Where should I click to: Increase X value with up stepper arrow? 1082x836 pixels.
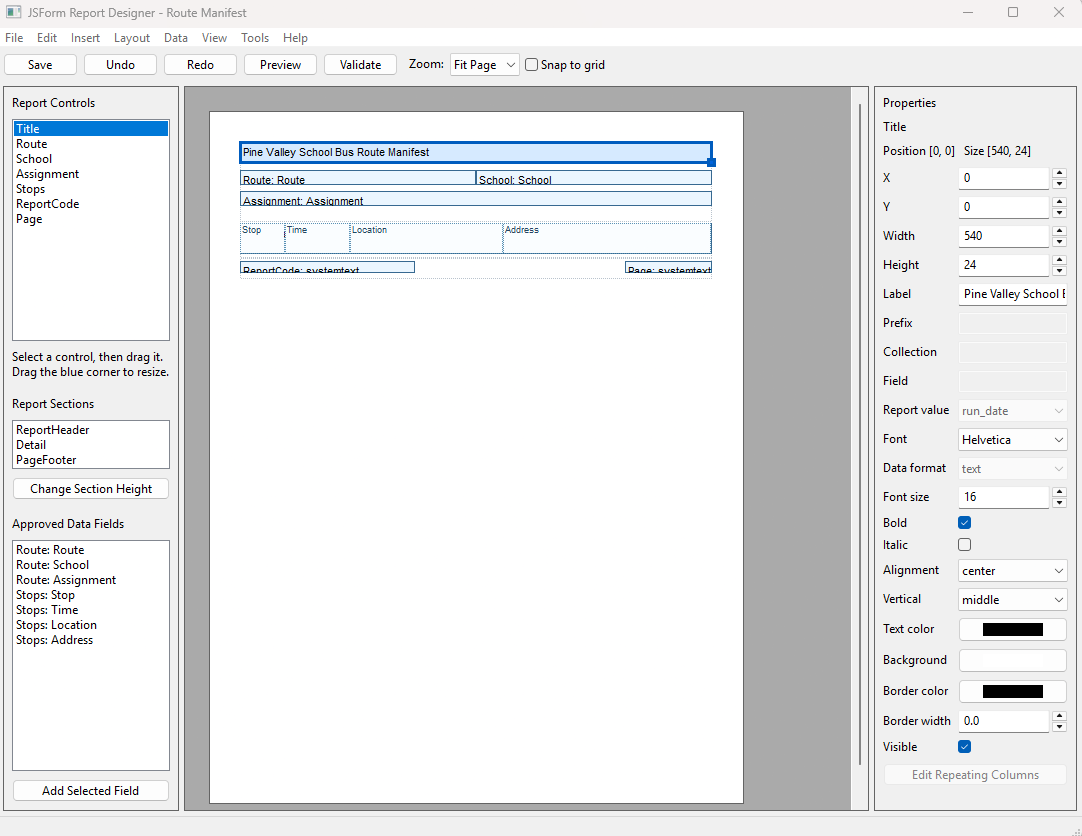1059,173
